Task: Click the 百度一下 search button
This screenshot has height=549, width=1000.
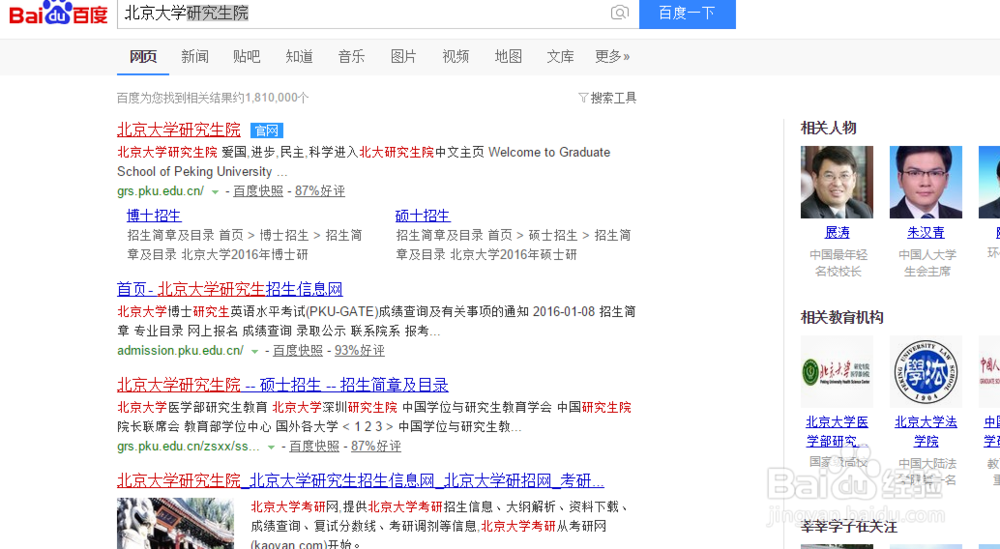Action: [687, 13]
